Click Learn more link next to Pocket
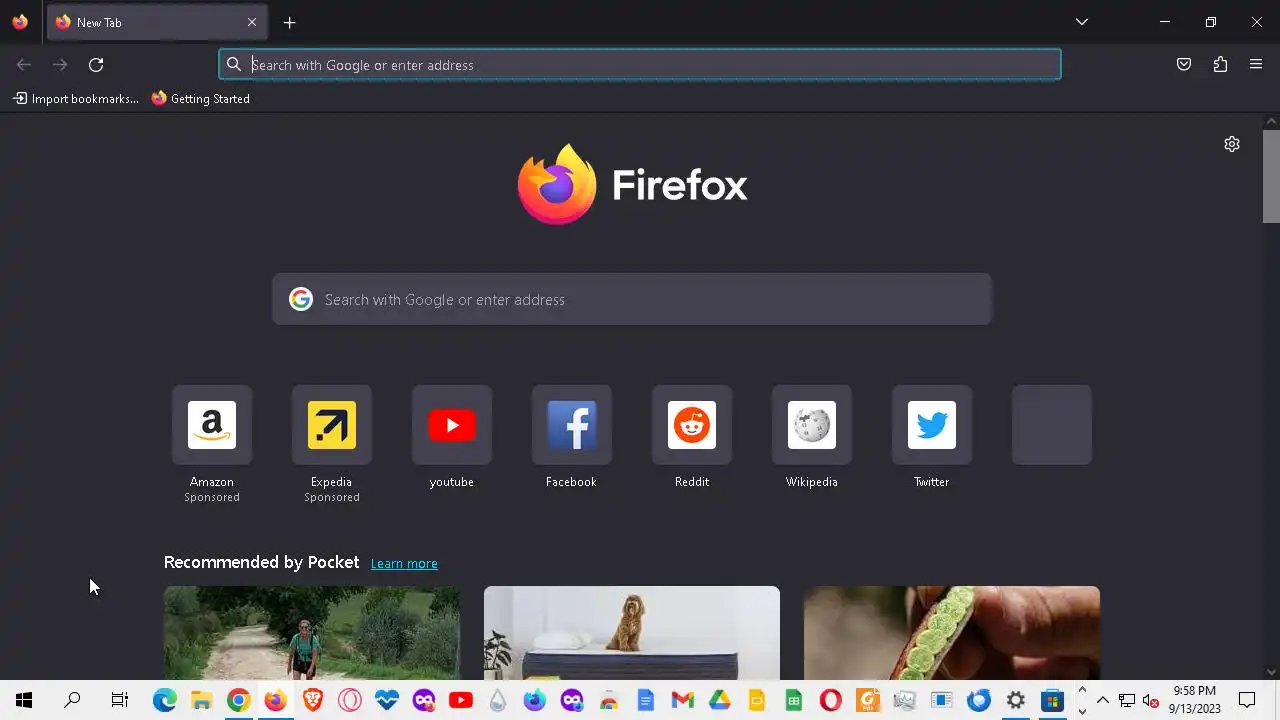This screenshot has width=1280, height=720. [404, 564]
